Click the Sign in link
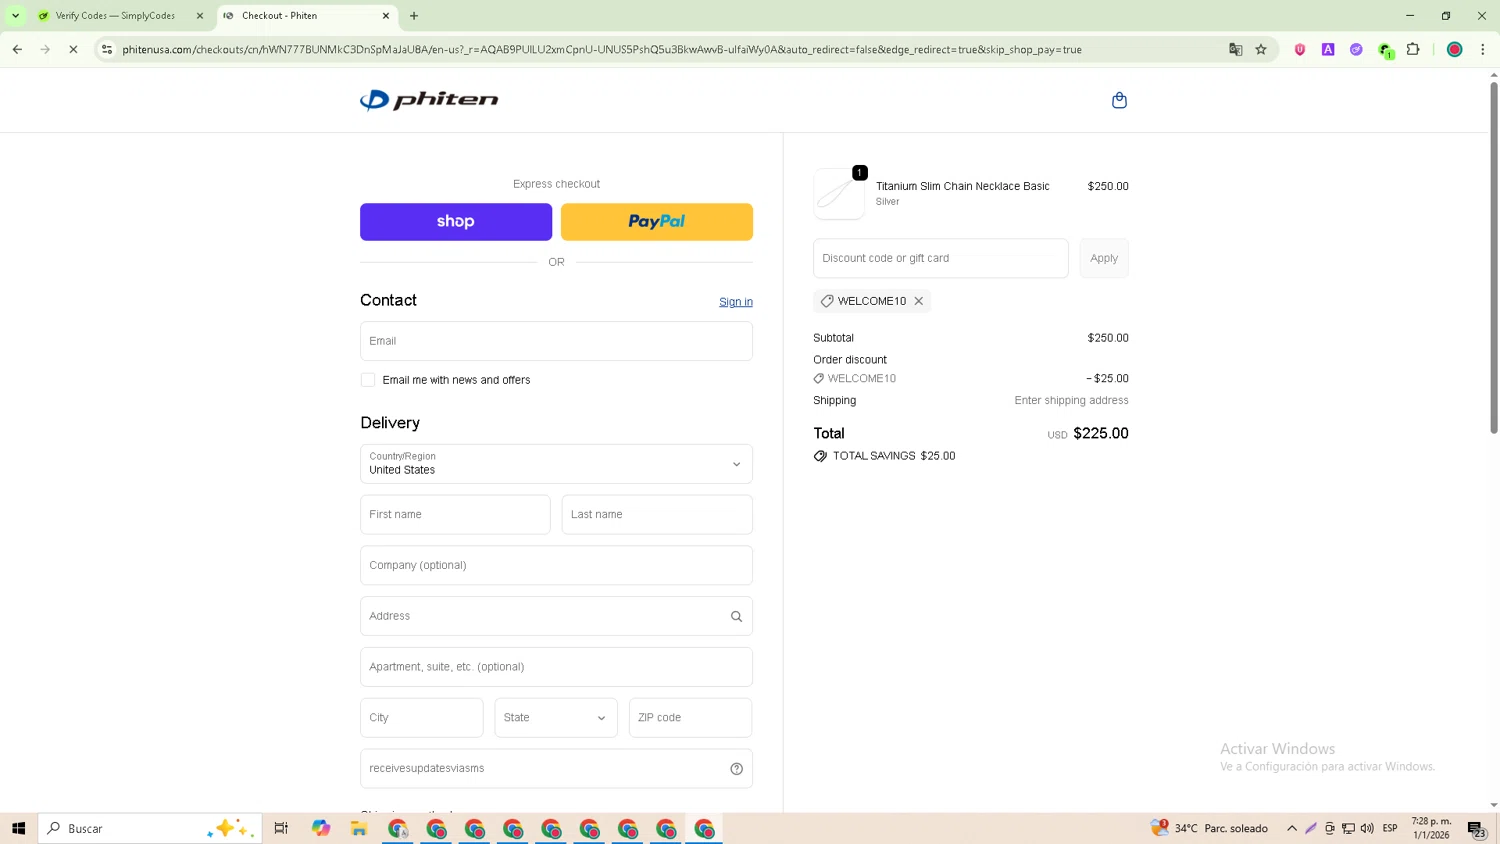The width and height of the screenshot is (1500, 844). click(x=736, y=302)
